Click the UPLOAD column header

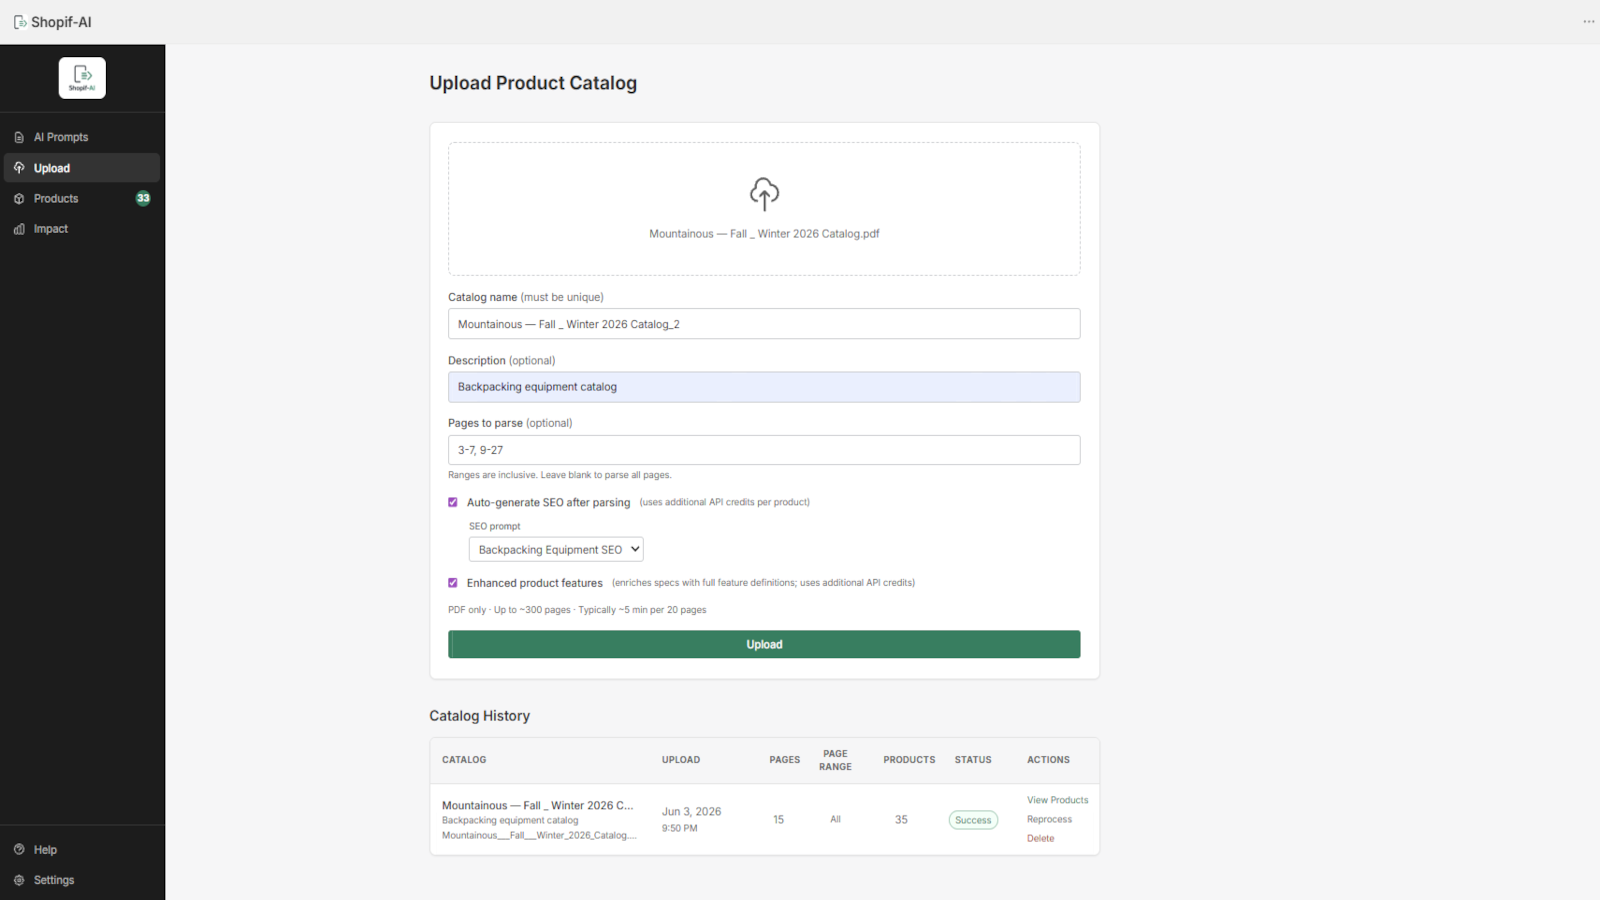pos(681,760)
